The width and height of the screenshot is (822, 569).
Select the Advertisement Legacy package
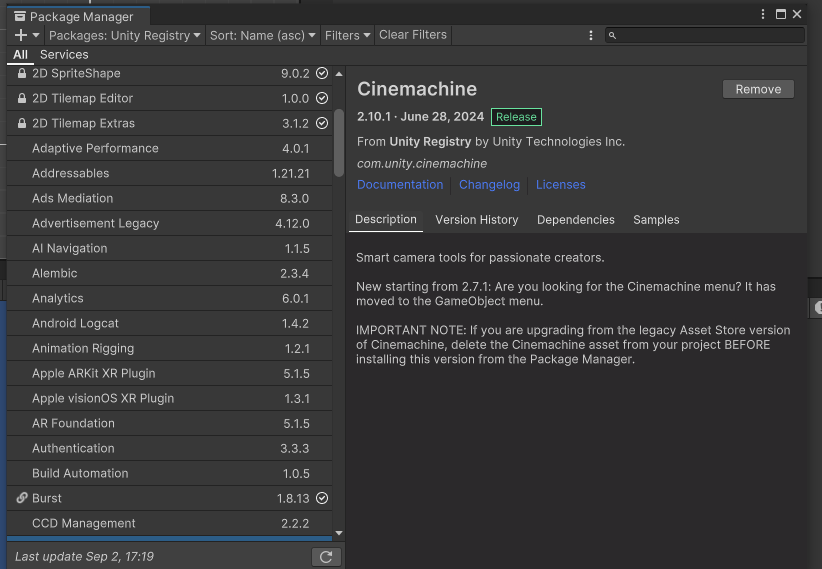pyautogui.click(x=169, y=223)
